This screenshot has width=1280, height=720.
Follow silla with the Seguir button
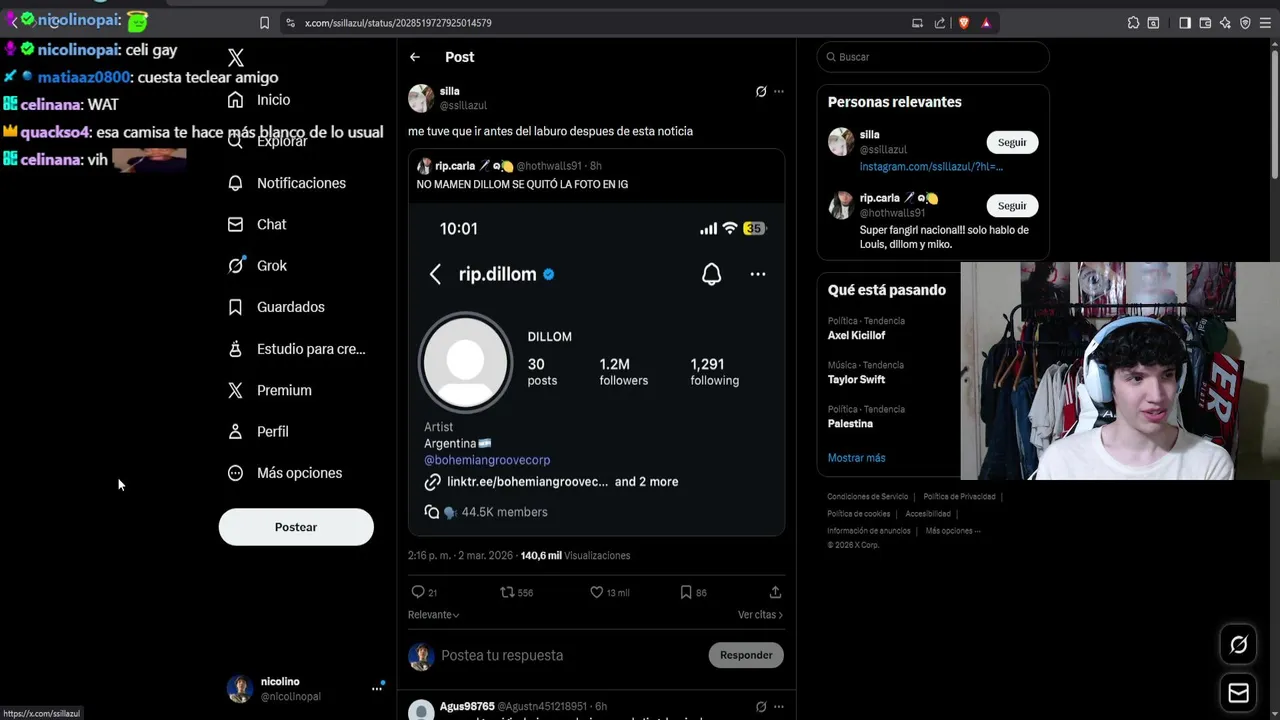pyautogui.click(x=1012, y=142)
